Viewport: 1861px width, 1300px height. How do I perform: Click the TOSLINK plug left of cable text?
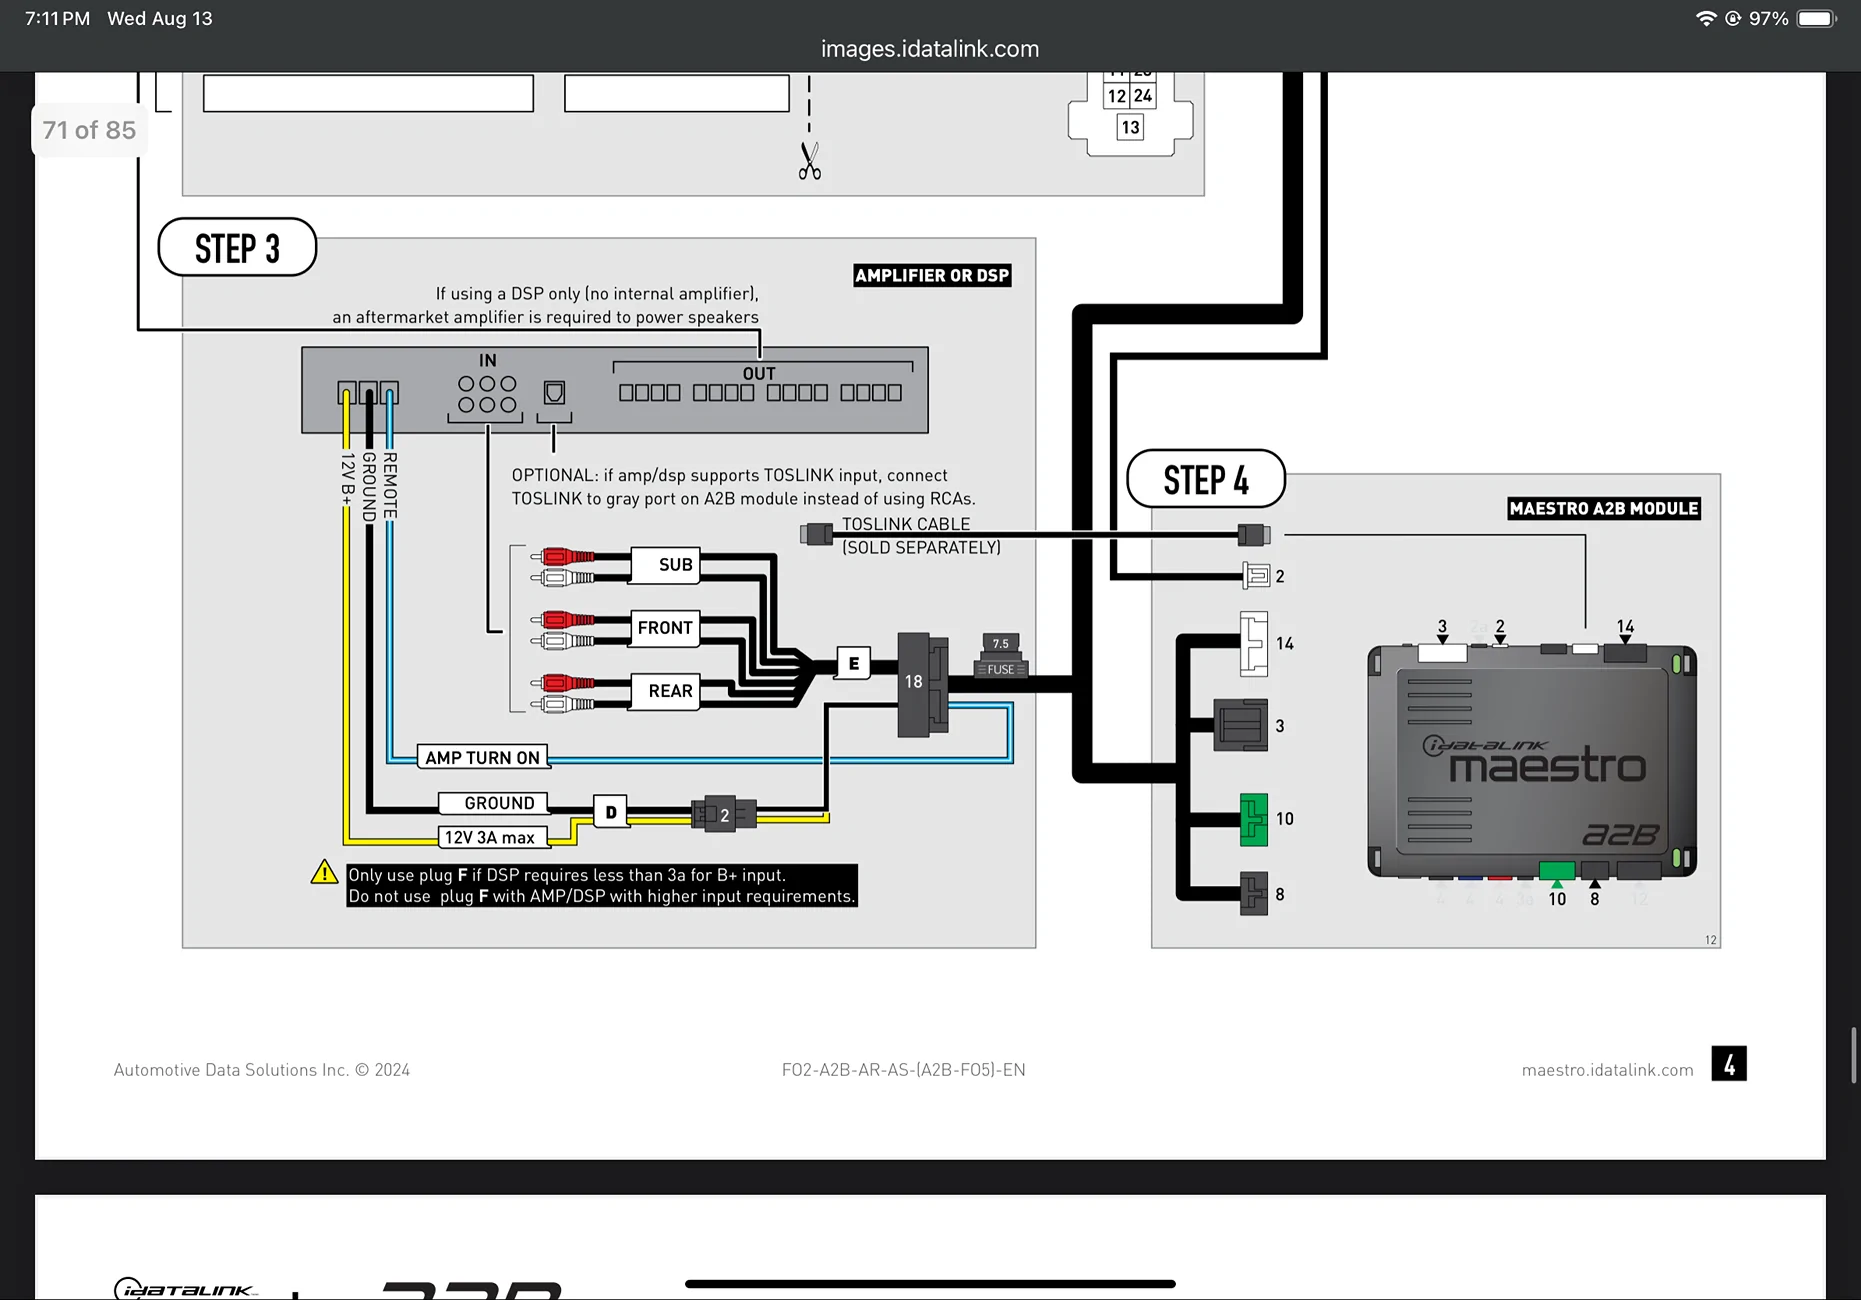click(817, 534)
